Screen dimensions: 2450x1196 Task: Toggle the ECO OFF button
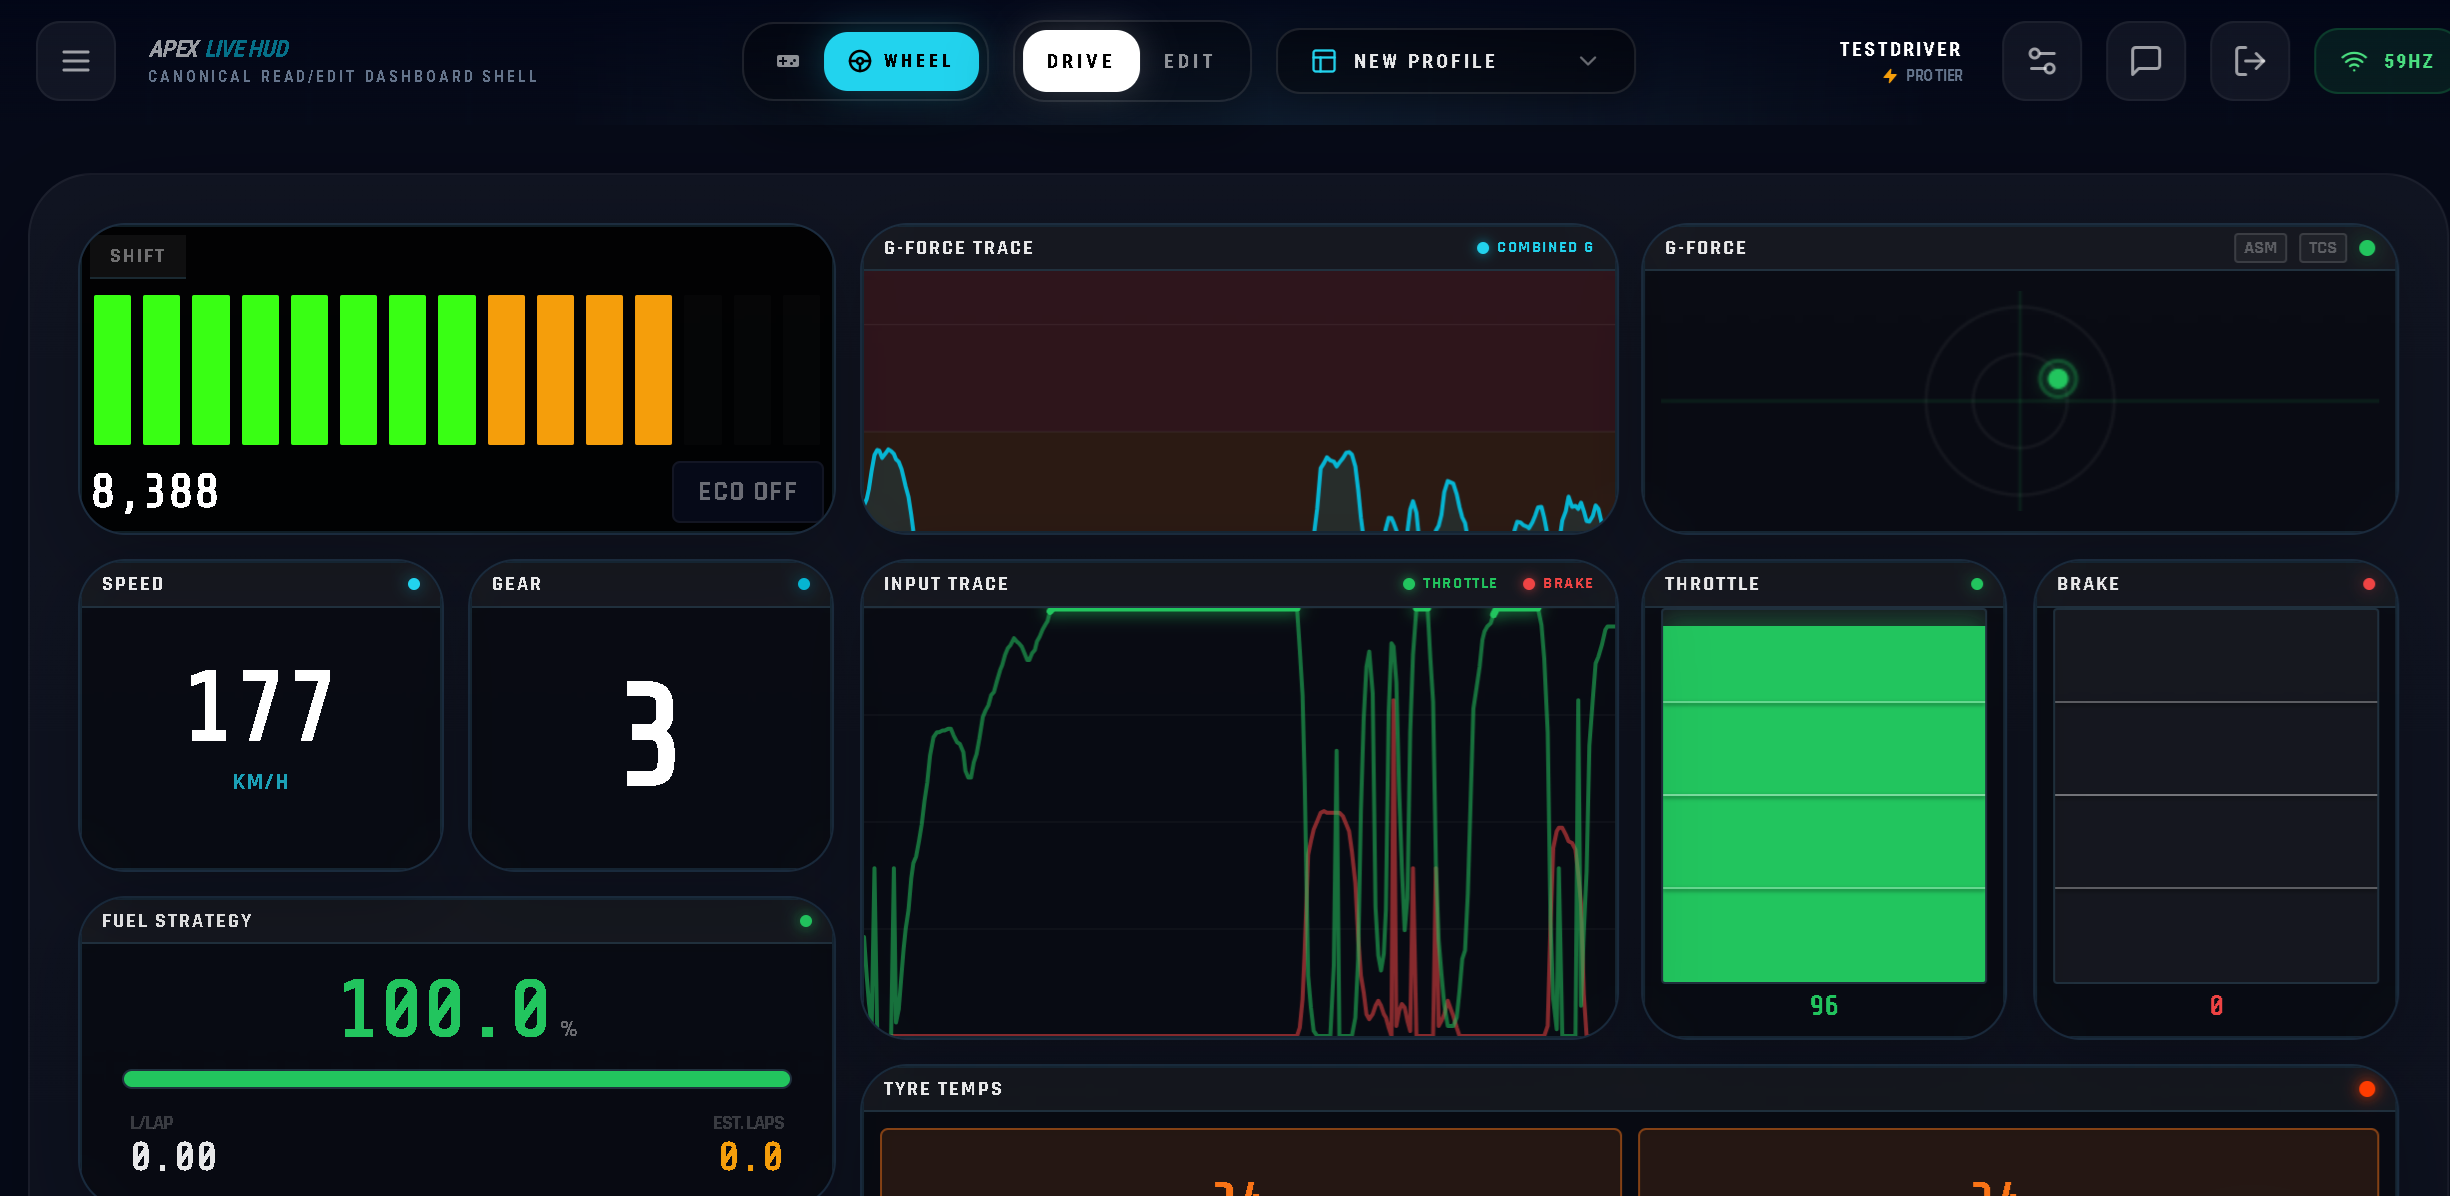tap(748, 491)
